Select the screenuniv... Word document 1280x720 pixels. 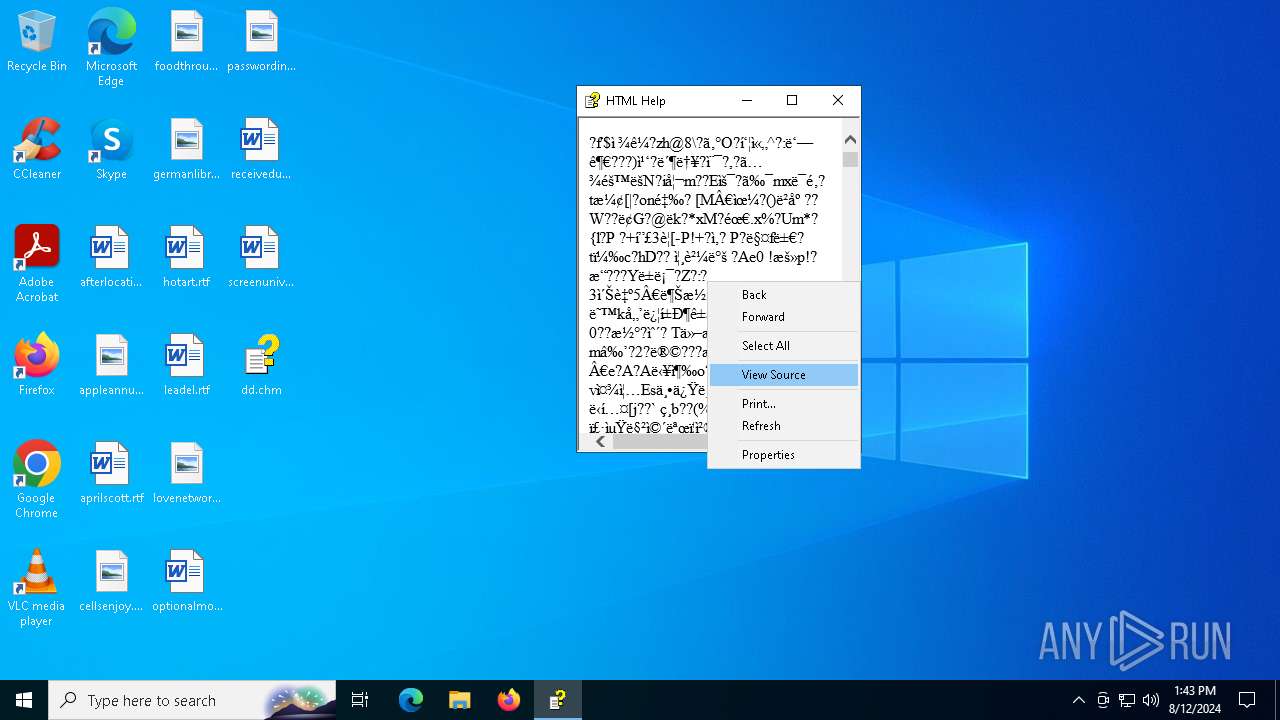(261, 258)
